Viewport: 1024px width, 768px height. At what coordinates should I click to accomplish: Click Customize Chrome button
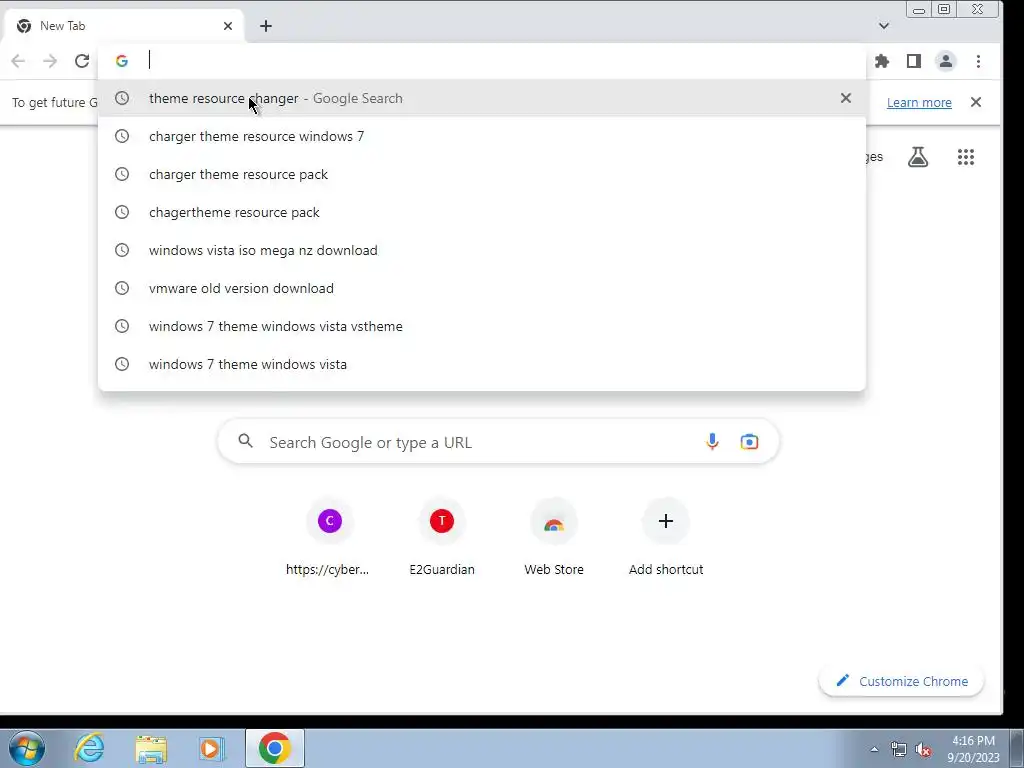click(x=901, y=681)
